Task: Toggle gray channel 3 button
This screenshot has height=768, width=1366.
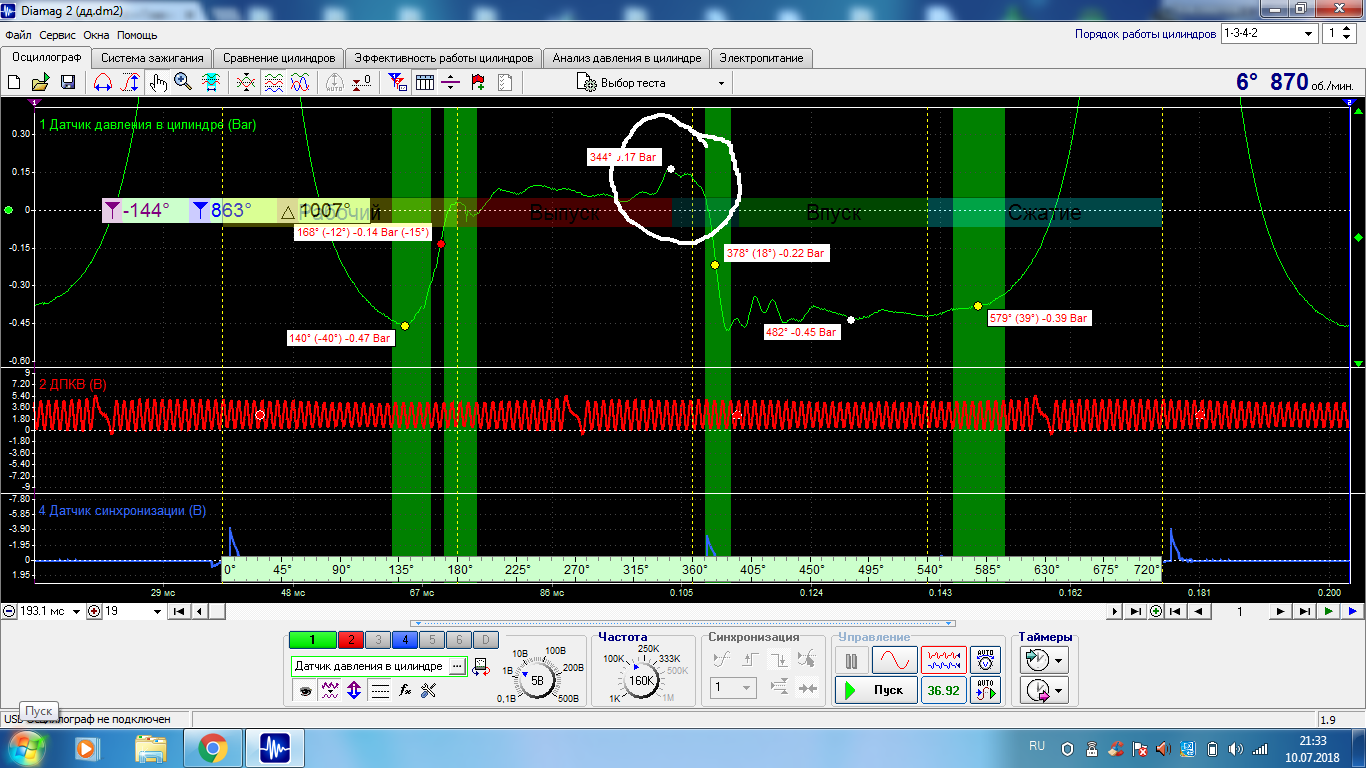Action: [377, 640]
